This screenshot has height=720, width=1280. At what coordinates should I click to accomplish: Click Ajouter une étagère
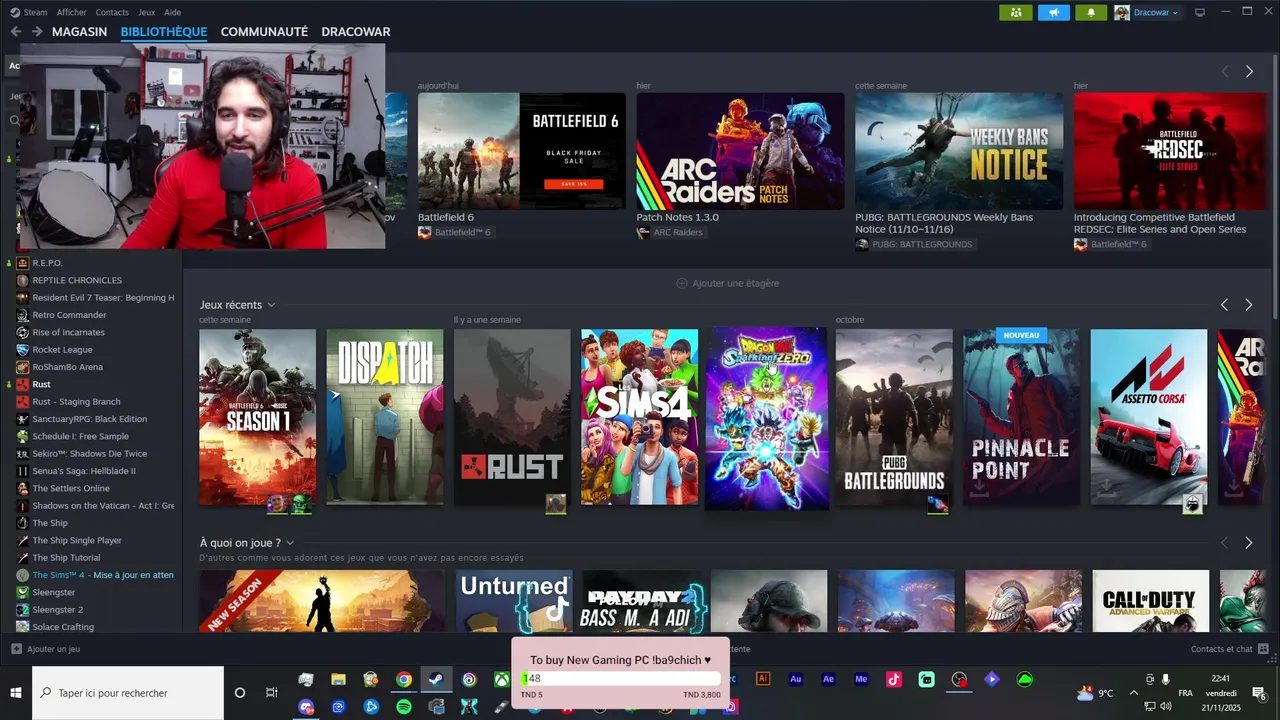[728, 283]
